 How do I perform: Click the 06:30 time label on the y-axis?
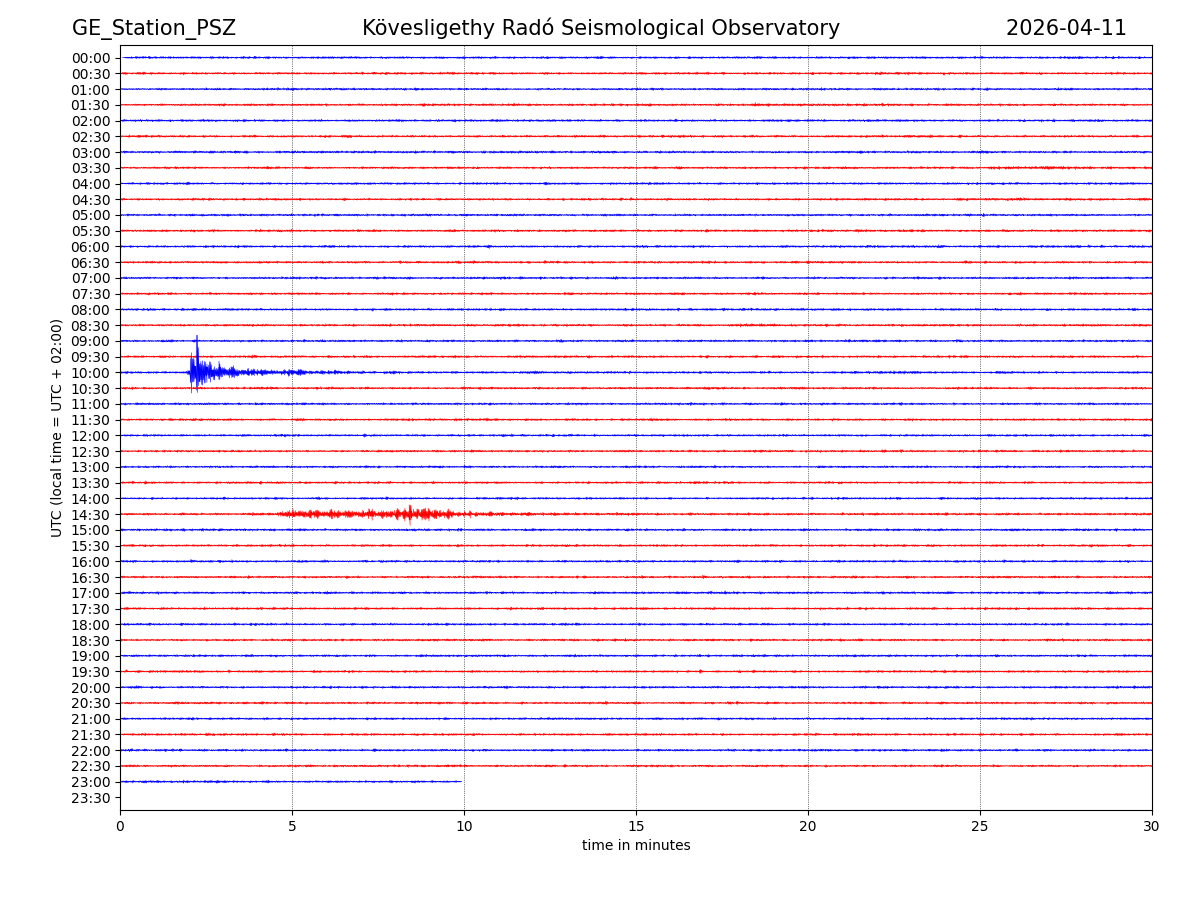pos(91,263)
